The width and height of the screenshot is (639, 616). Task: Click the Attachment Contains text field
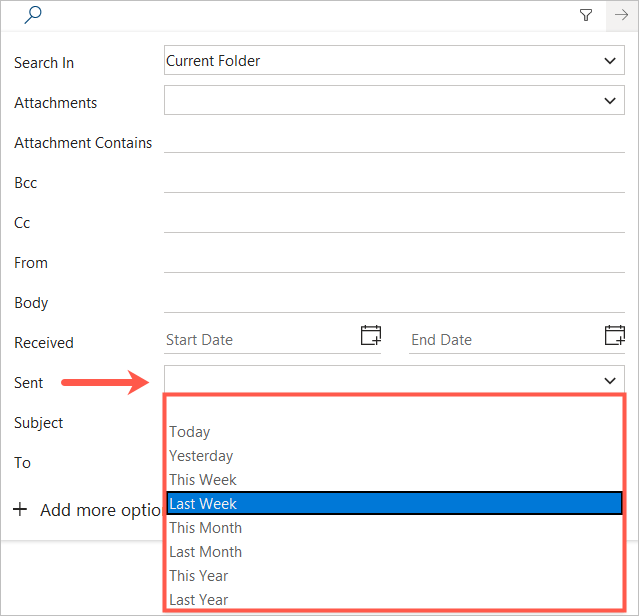point(394,142)
